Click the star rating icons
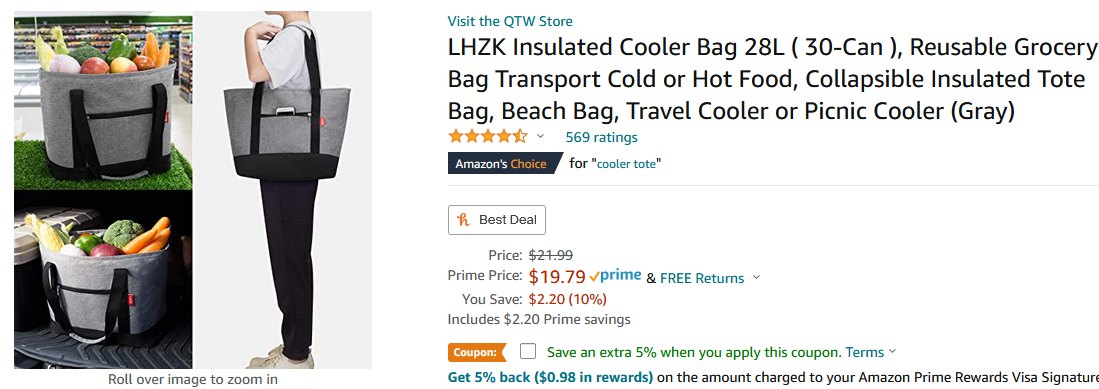This screenshot has height=389, width=1099. (x=488, y=136)
